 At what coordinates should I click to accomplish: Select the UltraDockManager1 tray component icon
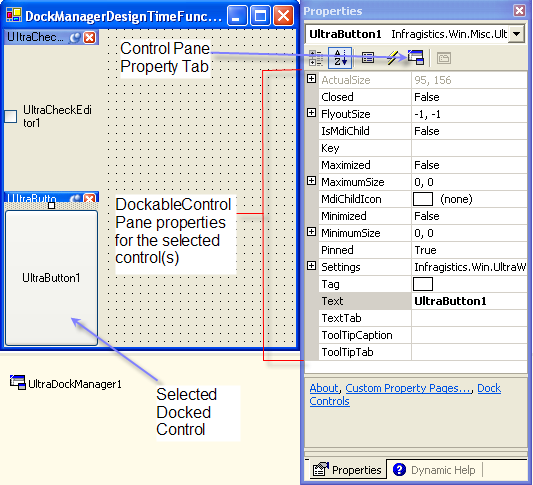tap(18, 382)
